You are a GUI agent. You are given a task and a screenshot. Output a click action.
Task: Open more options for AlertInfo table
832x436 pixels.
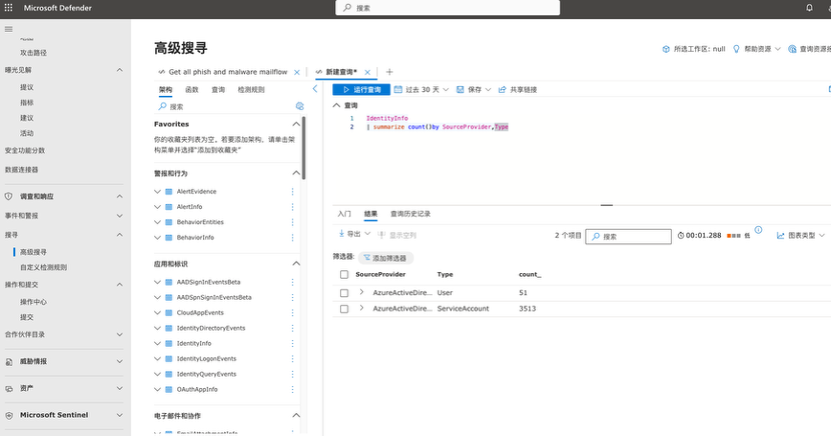(292, 207)
